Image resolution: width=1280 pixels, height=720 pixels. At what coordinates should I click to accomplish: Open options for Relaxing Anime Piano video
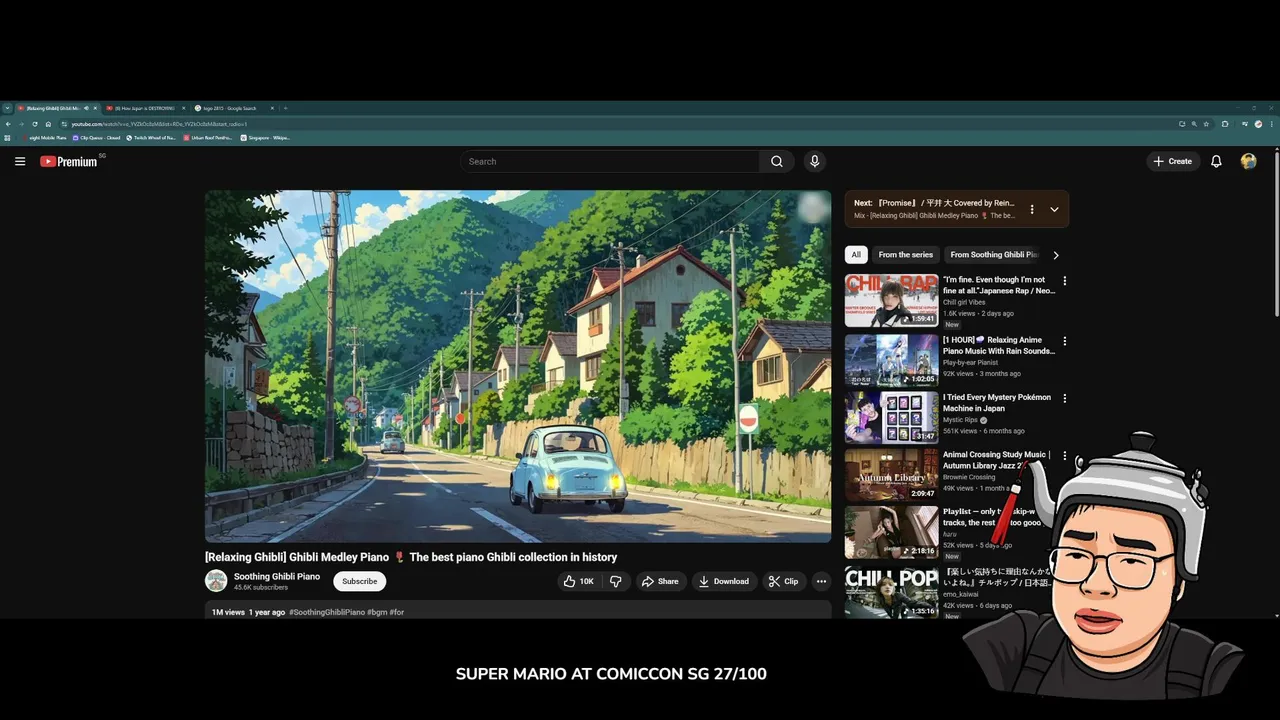point(1064,341)
